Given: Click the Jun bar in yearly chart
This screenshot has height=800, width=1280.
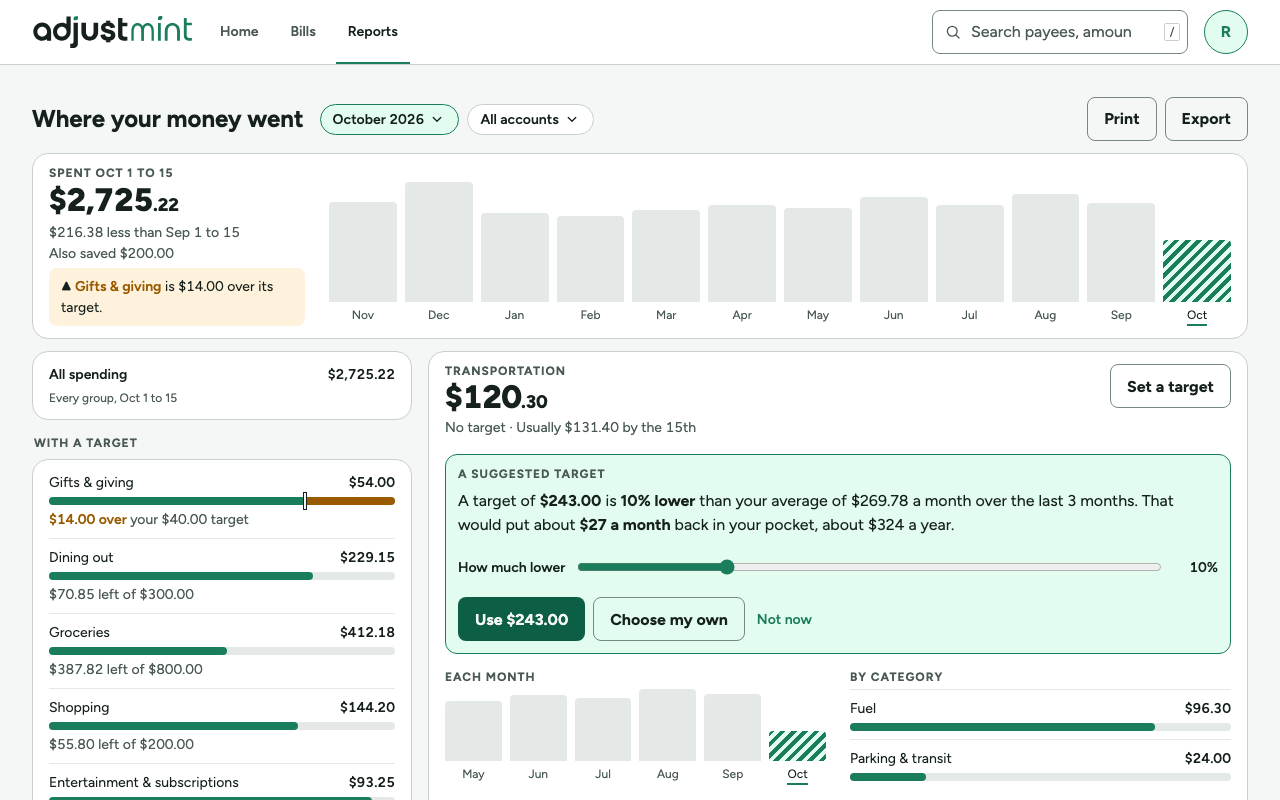Looking at the screenshot, I should pyautogui.click(x=894, y=250).
